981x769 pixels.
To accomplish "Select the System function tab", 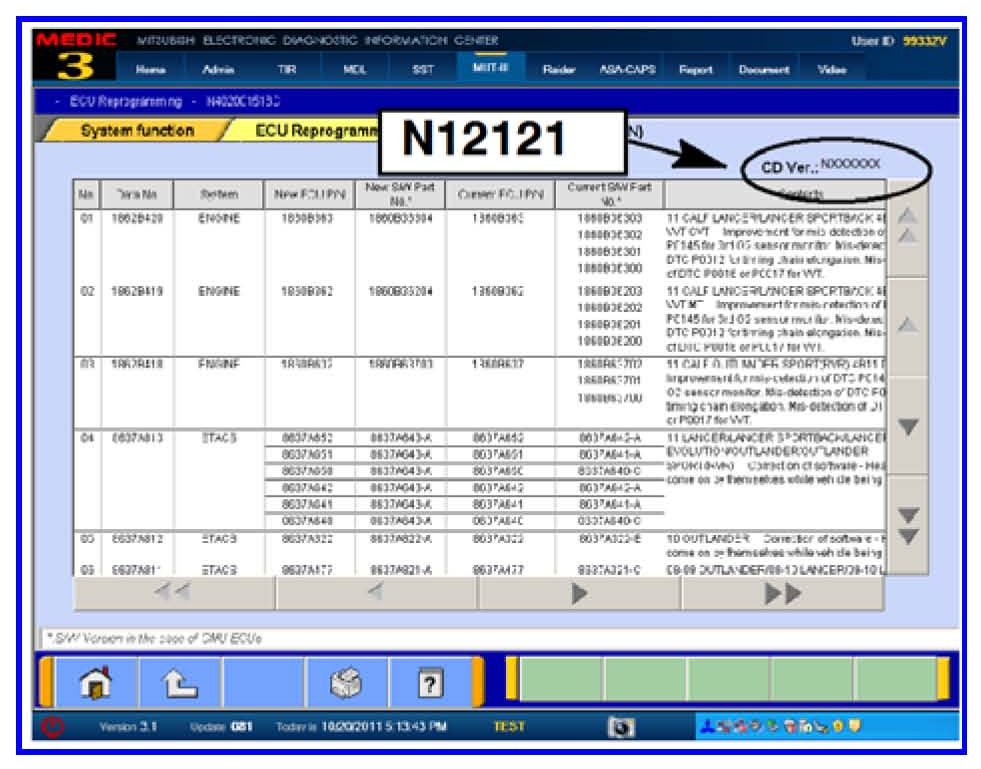I will pos(137,132).
